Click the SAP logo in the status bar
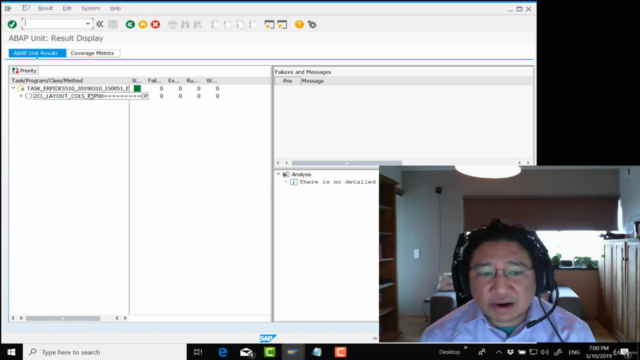Image resolution: width=640 pixels, height=360 pixels. point(268,338)
